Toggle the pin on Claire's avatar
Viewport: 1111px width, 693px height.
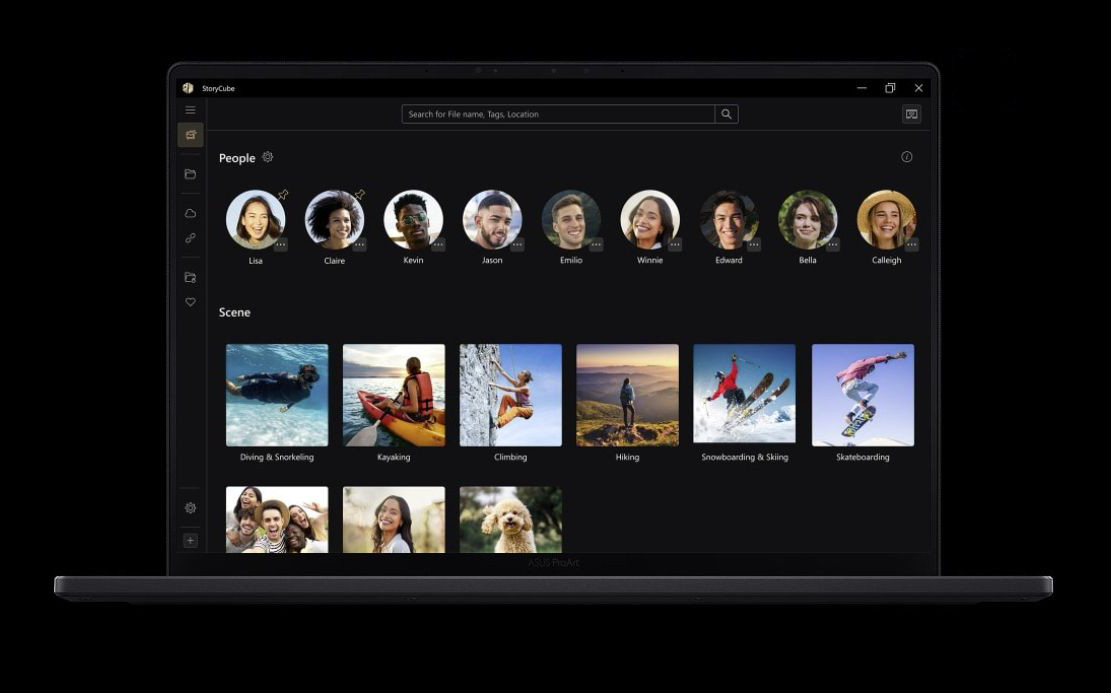(x=360, y=194)
